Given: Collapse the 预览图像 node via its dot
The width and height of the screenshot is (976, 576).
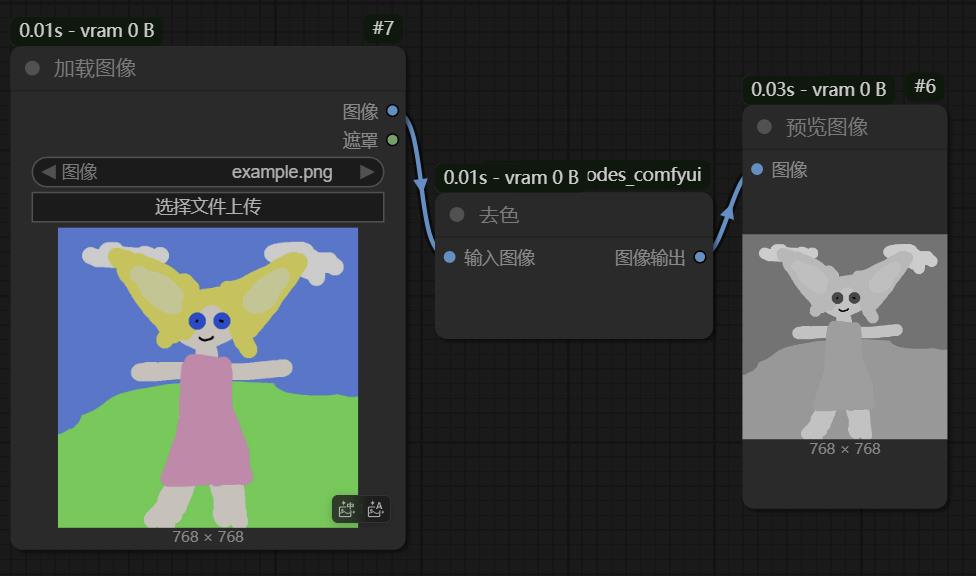Looking at the screenshot, I should coord(764,126).
